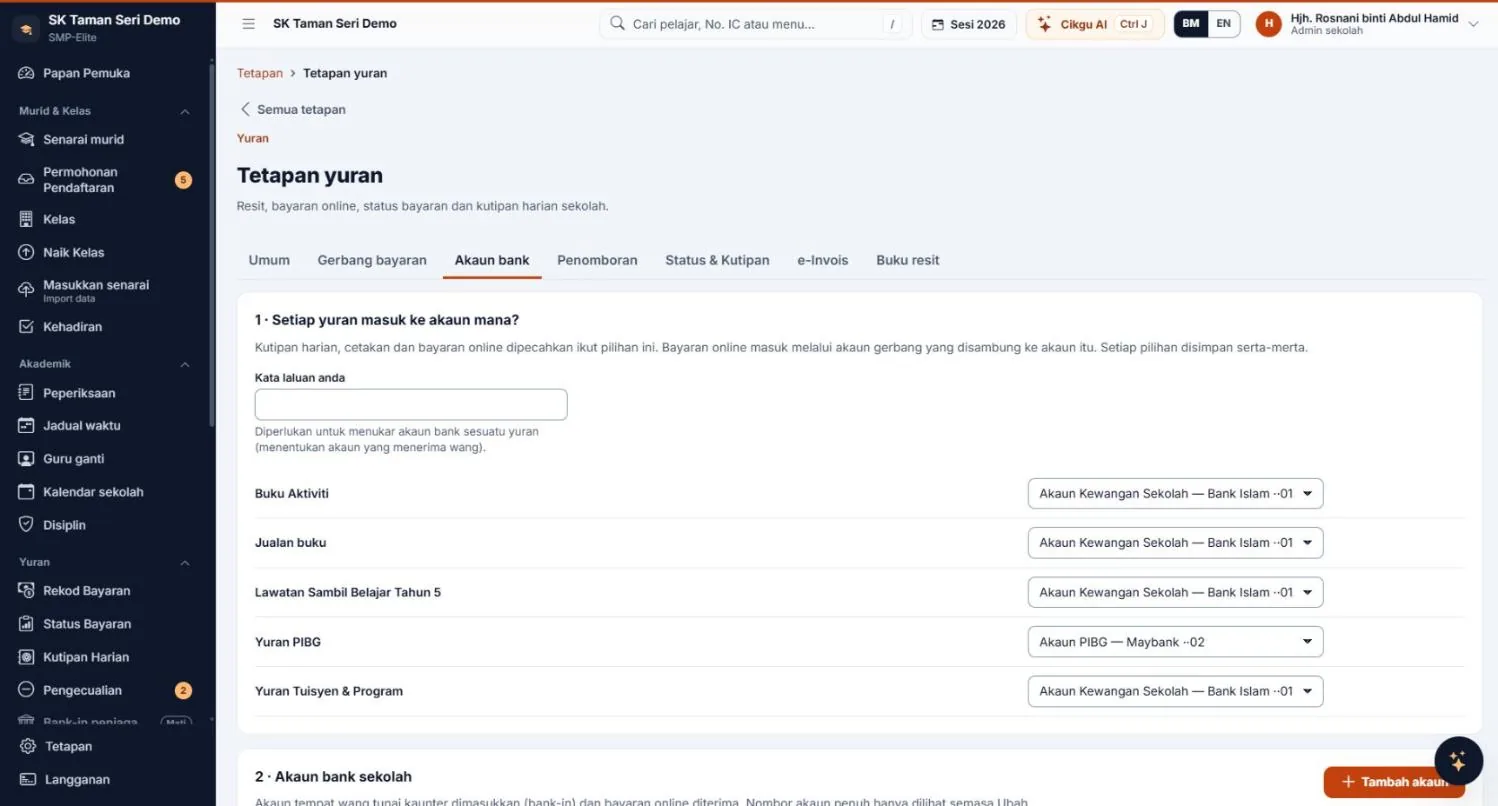The height and width of the screenshot is (806, 1498).
Task: Click the hamburger menu icon in header
Action: (x=249, y=24)
